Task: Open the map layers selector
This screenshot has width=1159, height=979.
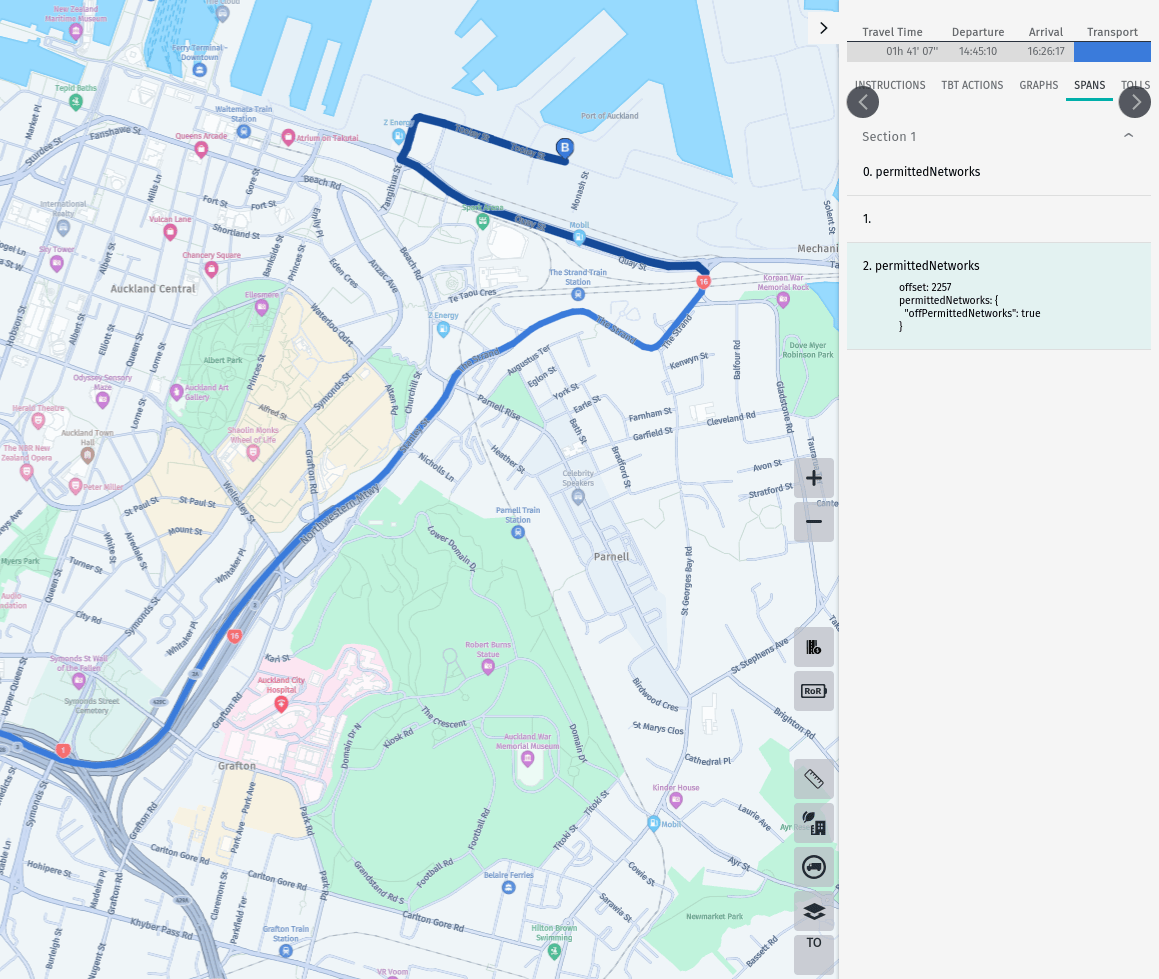Action: (x=813, y=911)
